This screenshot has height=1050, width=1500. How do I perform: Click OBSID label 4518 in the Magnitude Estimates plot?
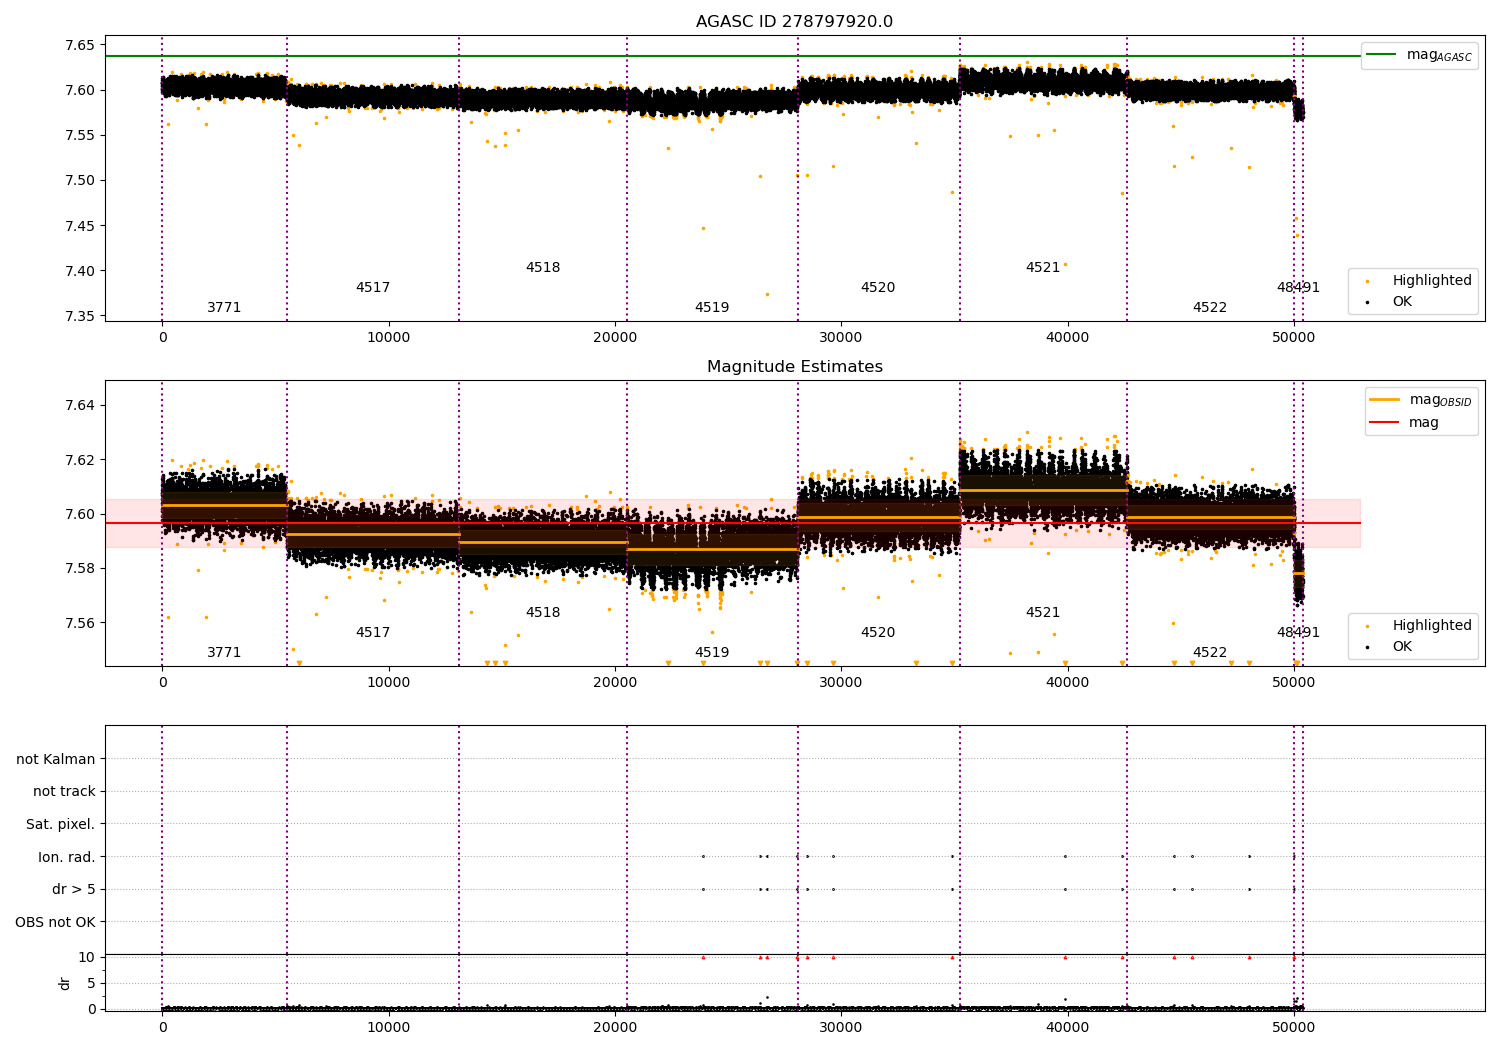click(543, 613)
